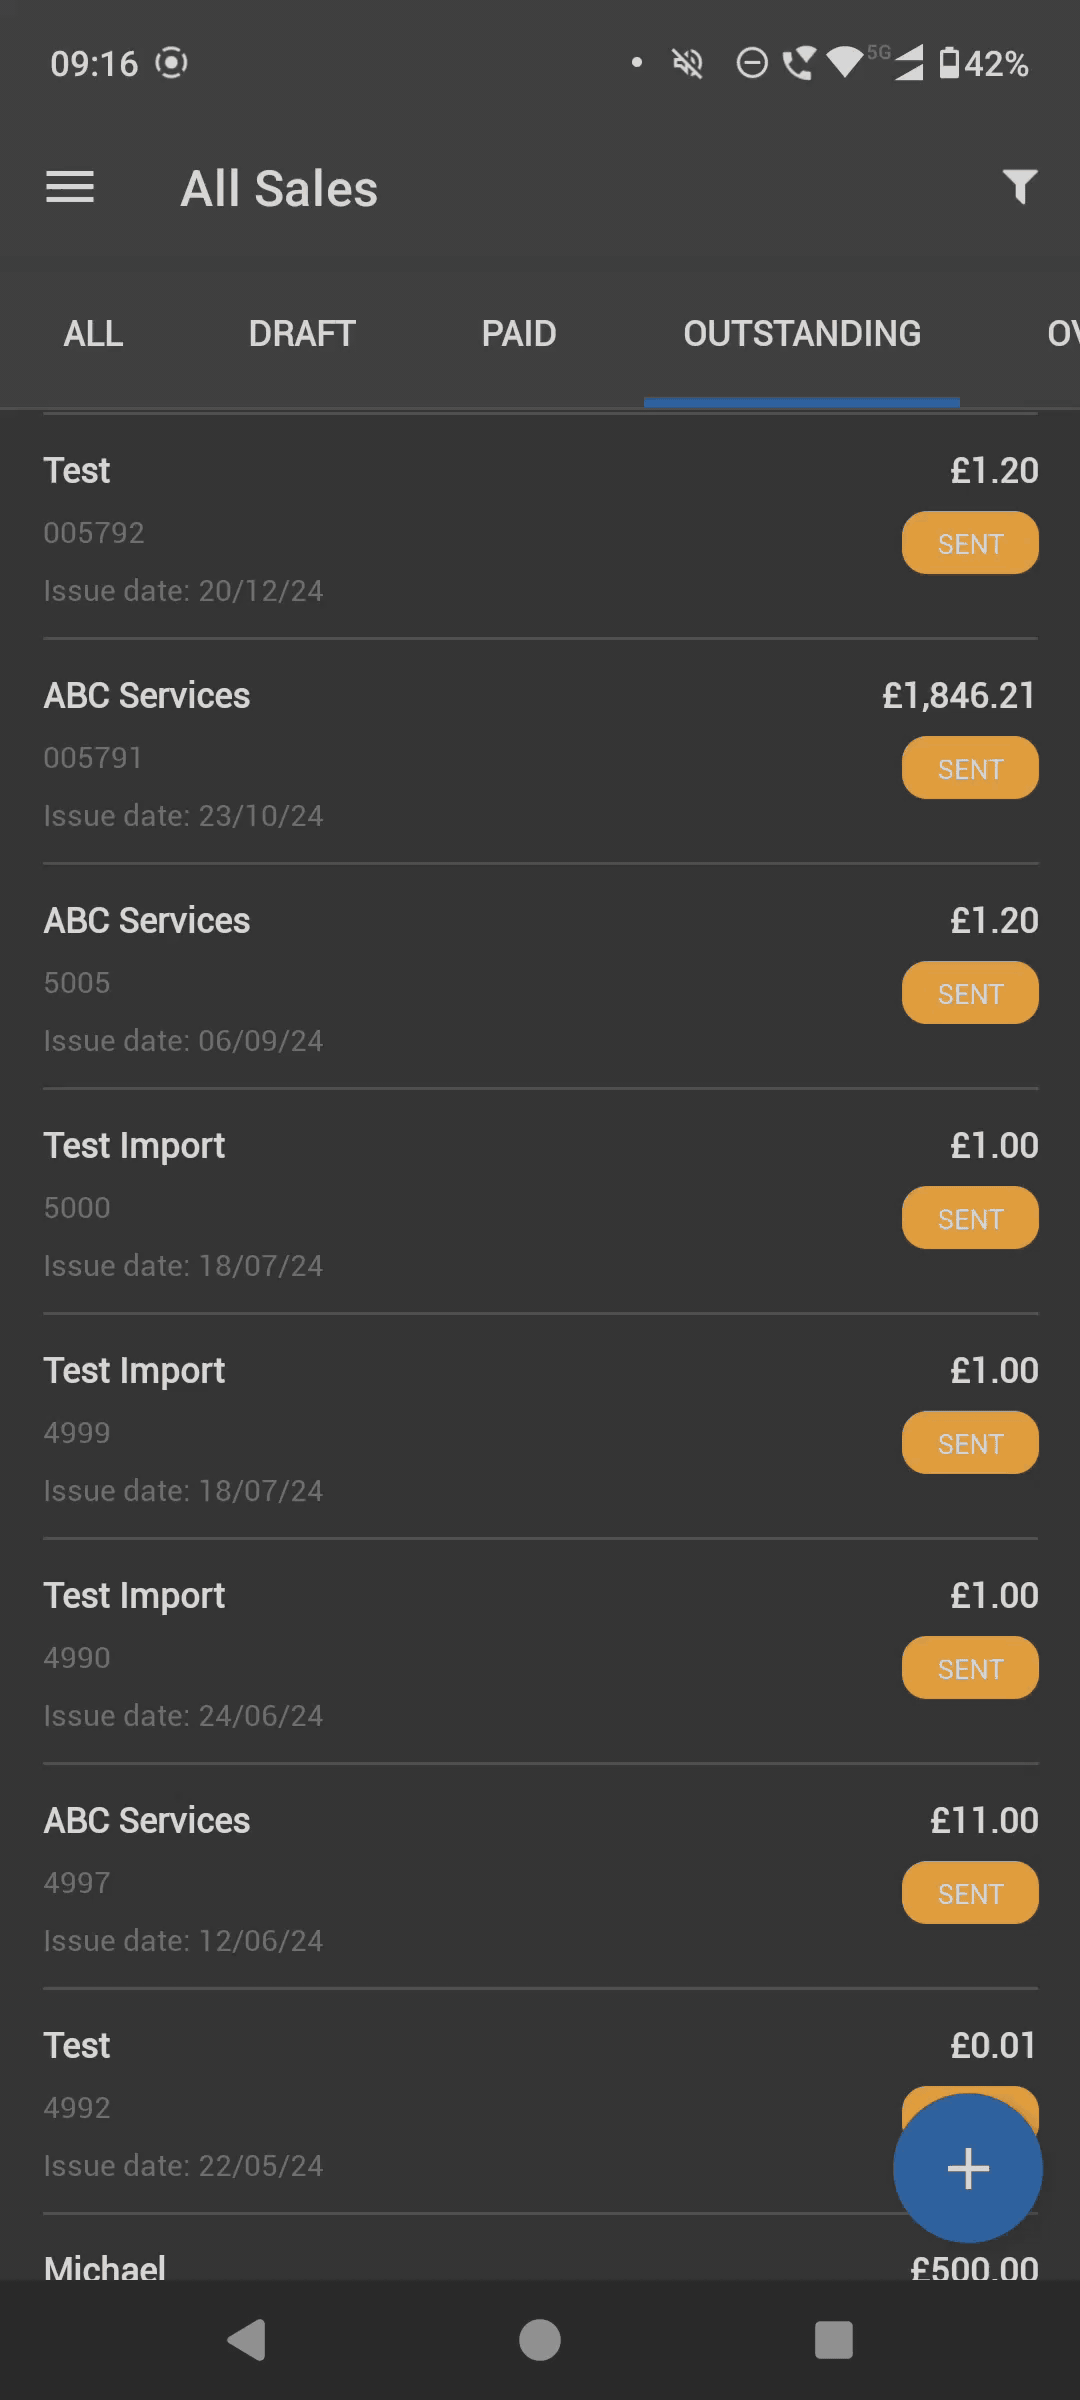Switch to the DRAFT tab
Viewport: 1080px width, 2400px height.
click(x=302, y=333)
